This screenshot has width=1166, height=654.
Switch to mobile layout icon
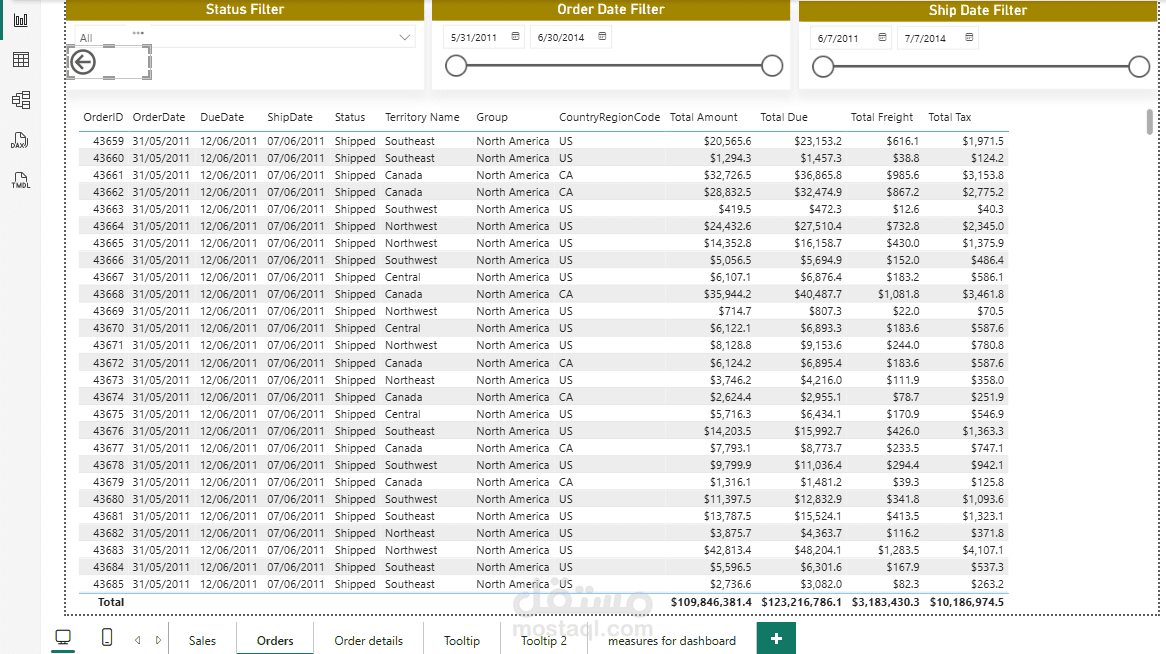[107, 638]
